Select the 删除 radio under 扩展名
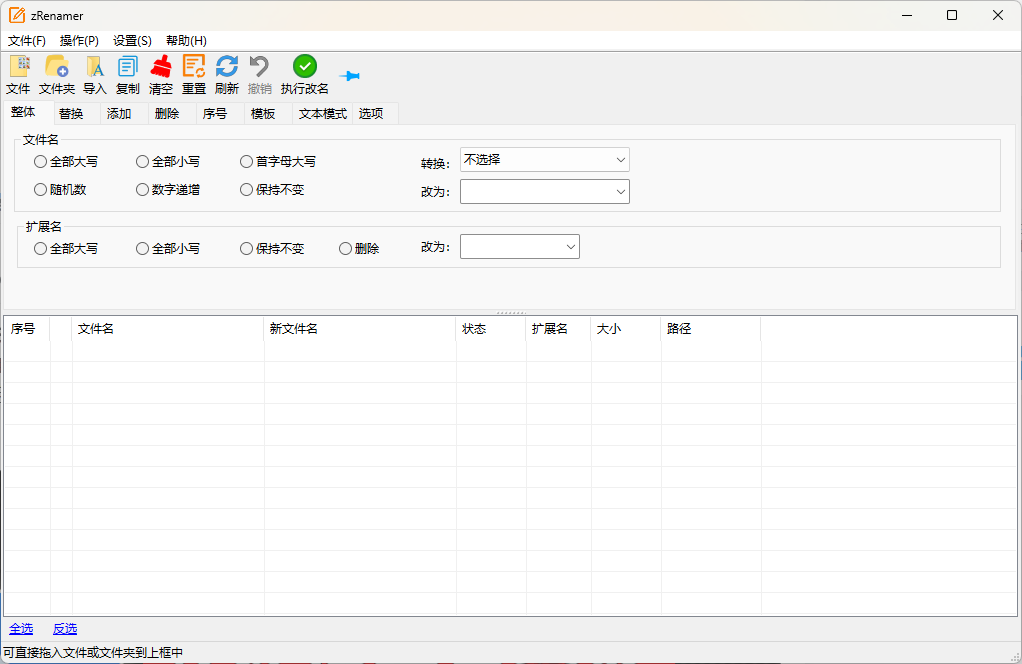 [x=346, y=249]
